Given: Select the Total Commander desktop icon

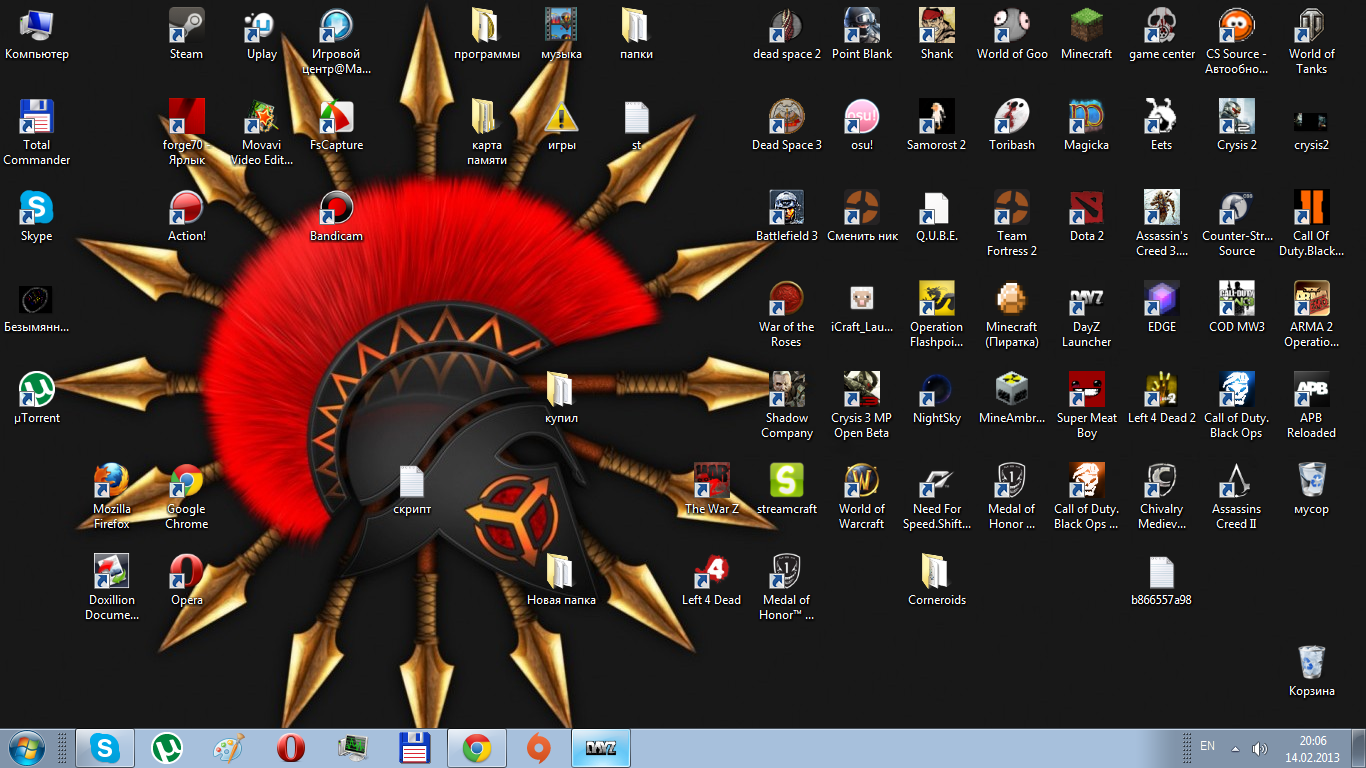Looking at the screenshot, I should (x=37, y=133).
